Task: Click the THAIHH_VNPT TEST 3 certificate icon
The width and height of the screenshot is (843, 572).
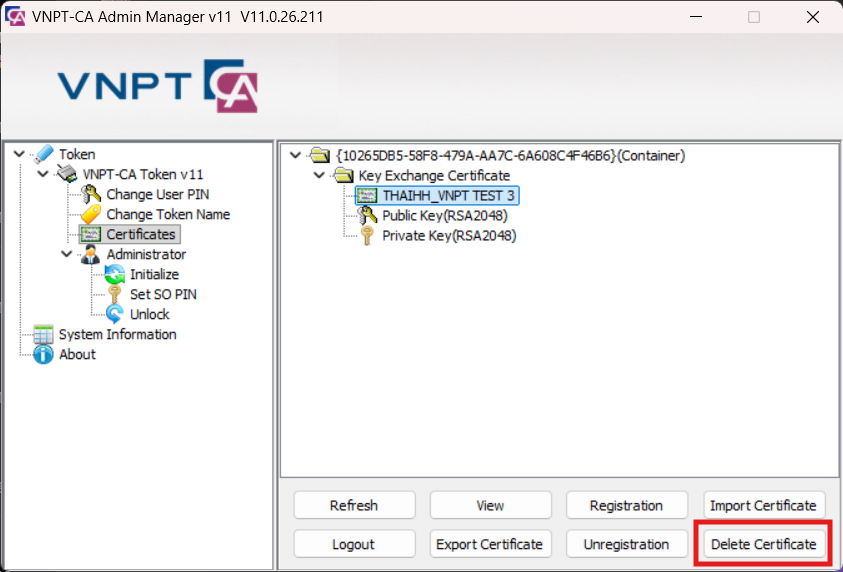Action: point(367,195)
